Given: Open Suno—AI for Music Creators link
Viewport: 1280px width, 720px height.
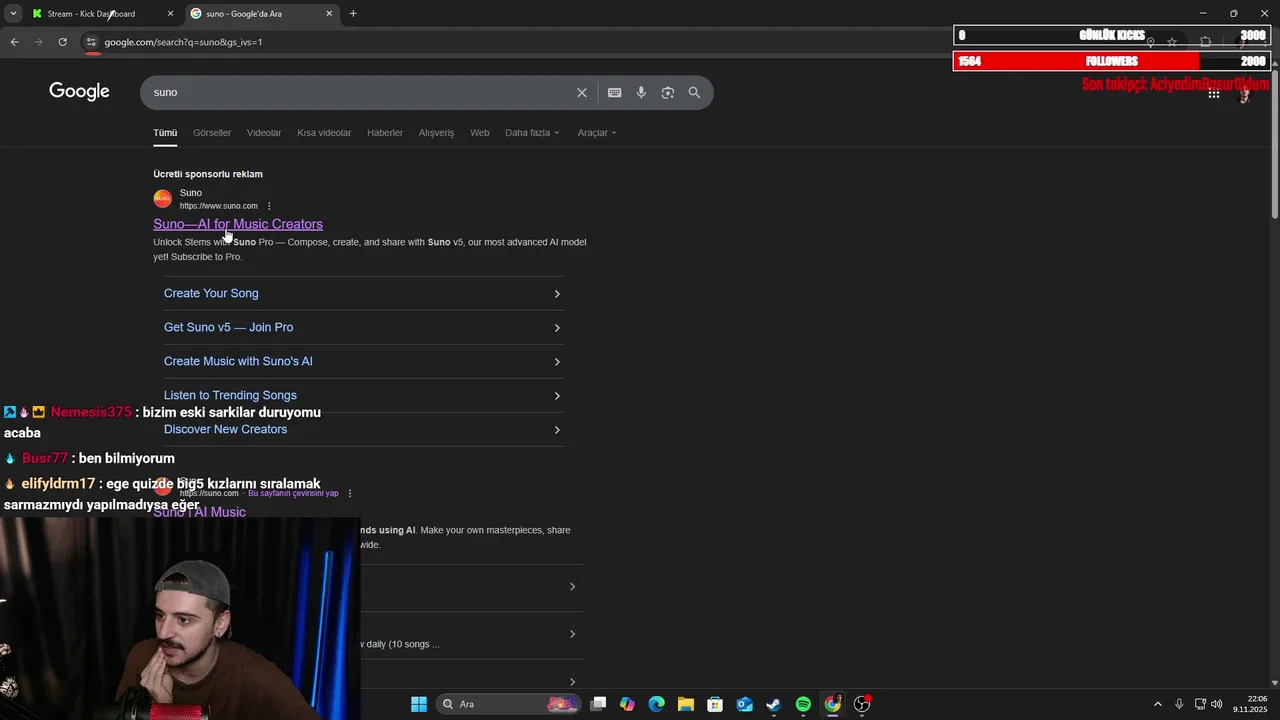Looking at the screenshot, I should click(x=238, y=224).
